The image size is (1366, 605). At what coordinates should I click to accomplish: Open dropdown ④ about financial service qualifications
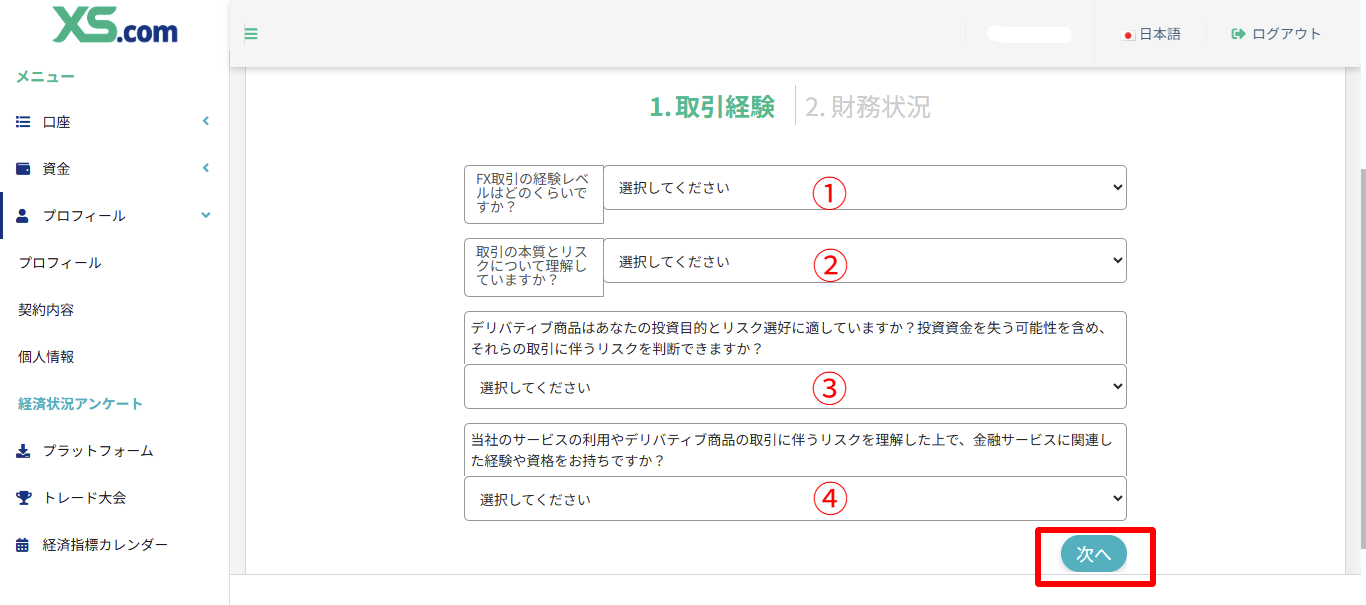tap(794, 498)
